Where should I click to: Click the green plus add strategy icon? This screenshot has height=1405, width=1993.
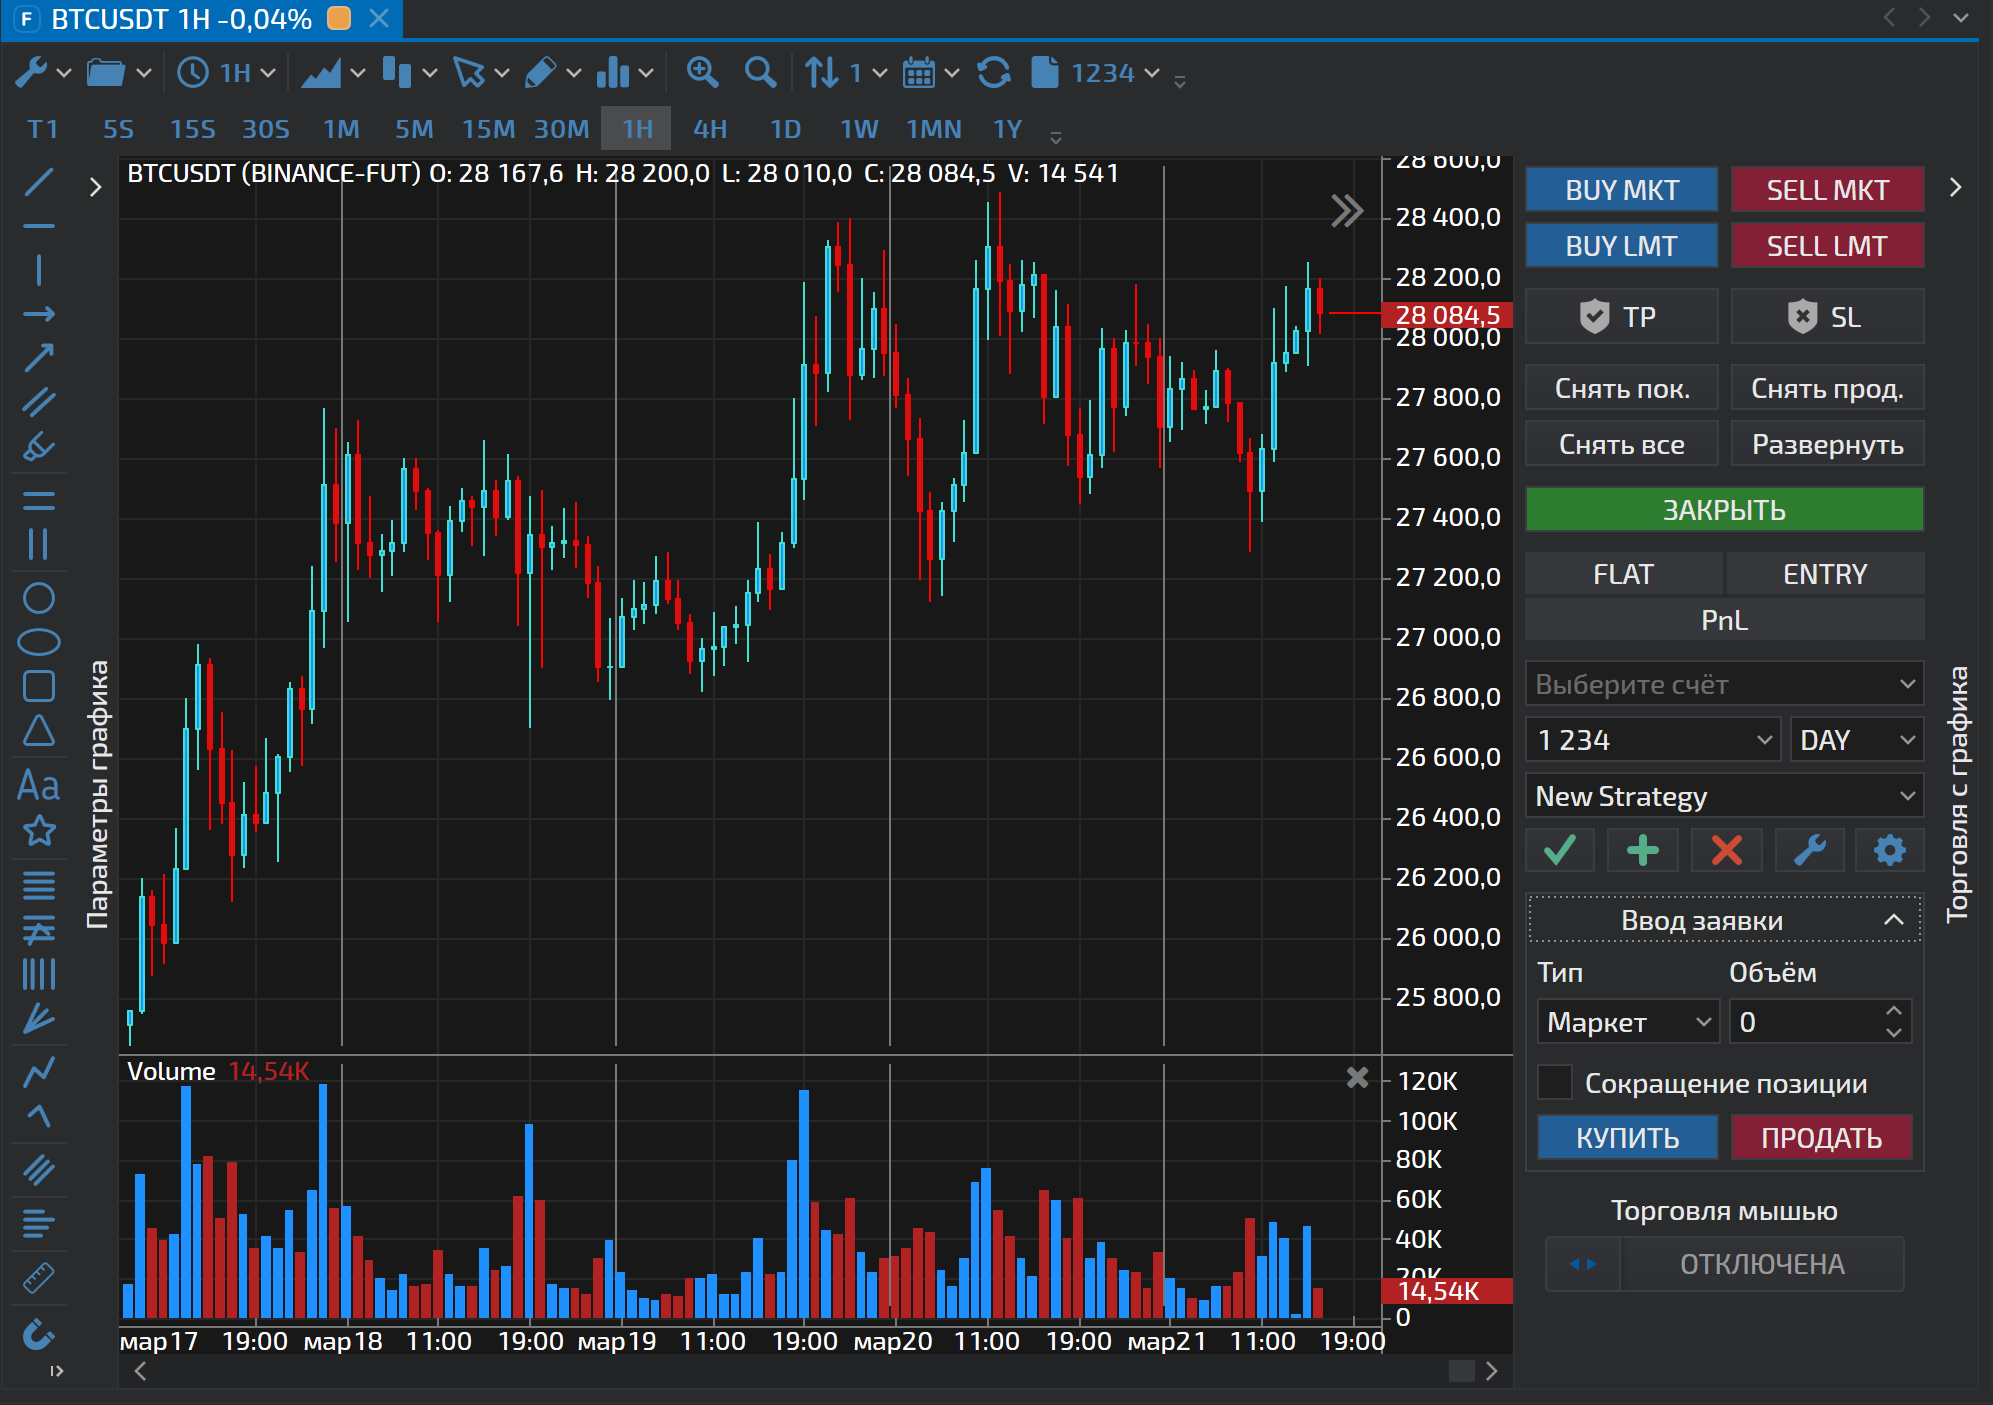pyautogui.click(x=1642, y=850)
